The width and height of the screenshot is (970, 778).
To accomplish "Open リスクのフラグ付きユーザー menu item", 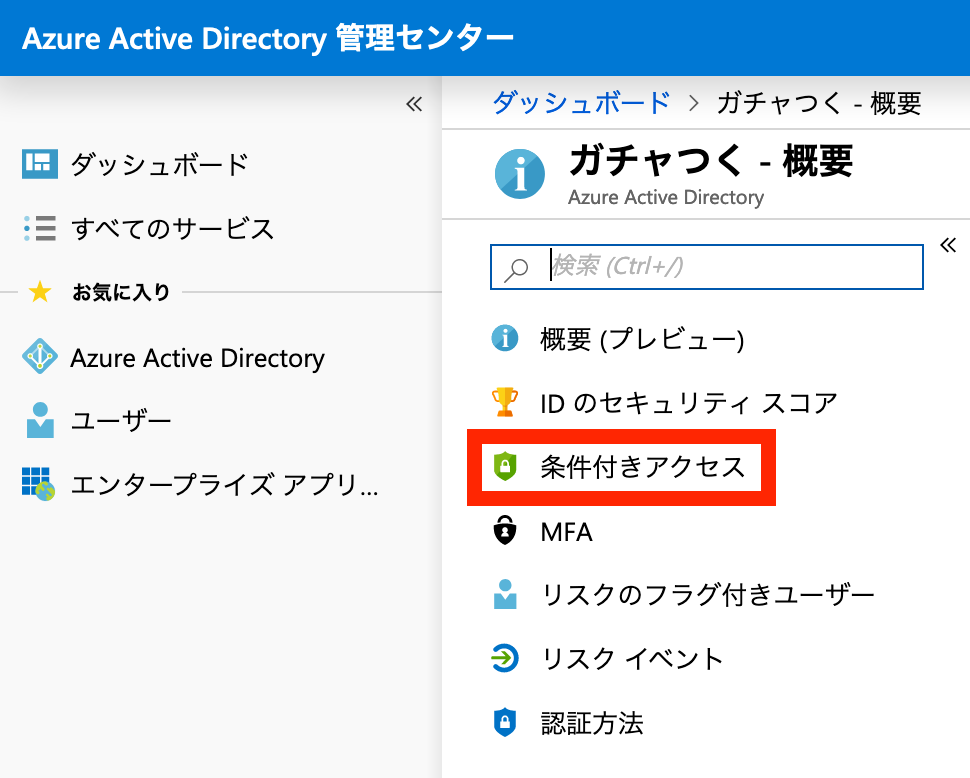I will [708, 594].
